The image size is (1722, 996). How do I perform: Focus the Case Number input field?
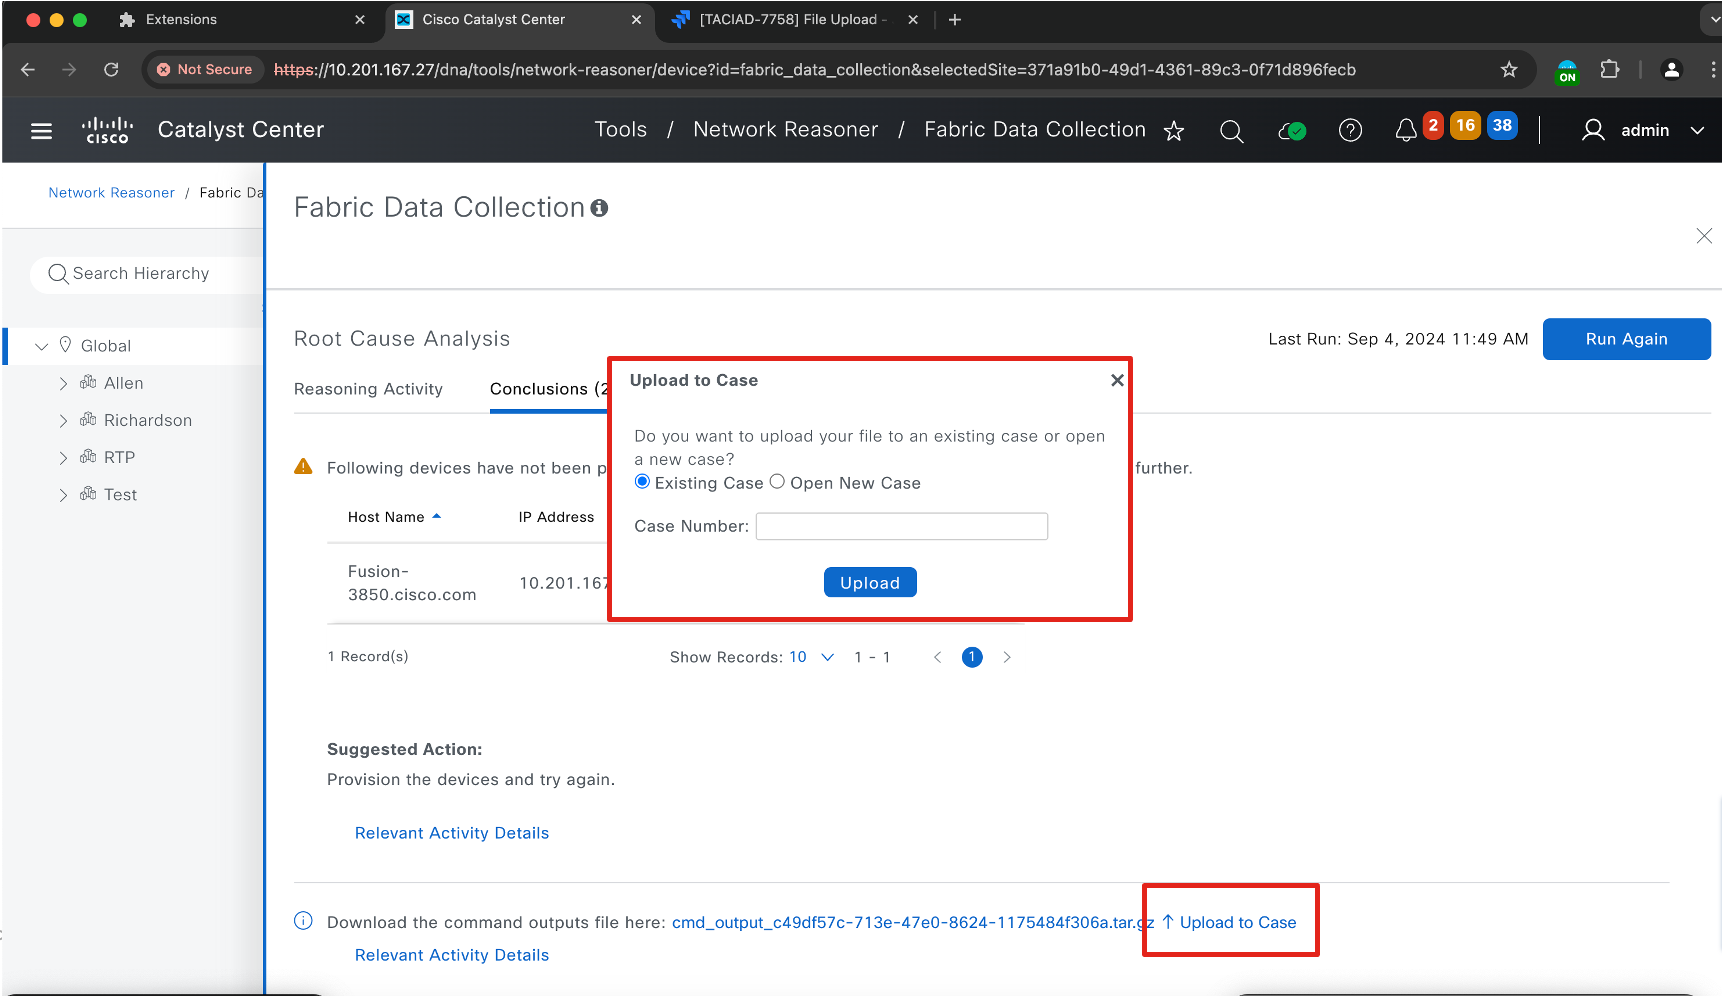(902, 526)
